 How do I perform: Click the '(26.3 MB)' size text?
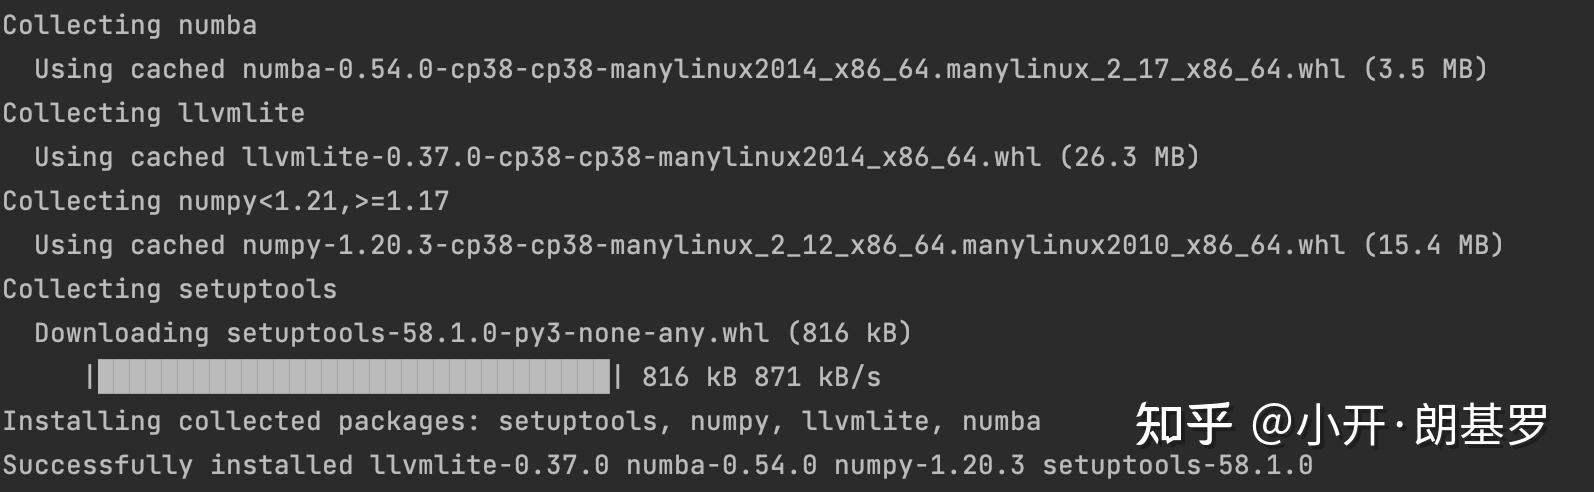click(1129, 157)
